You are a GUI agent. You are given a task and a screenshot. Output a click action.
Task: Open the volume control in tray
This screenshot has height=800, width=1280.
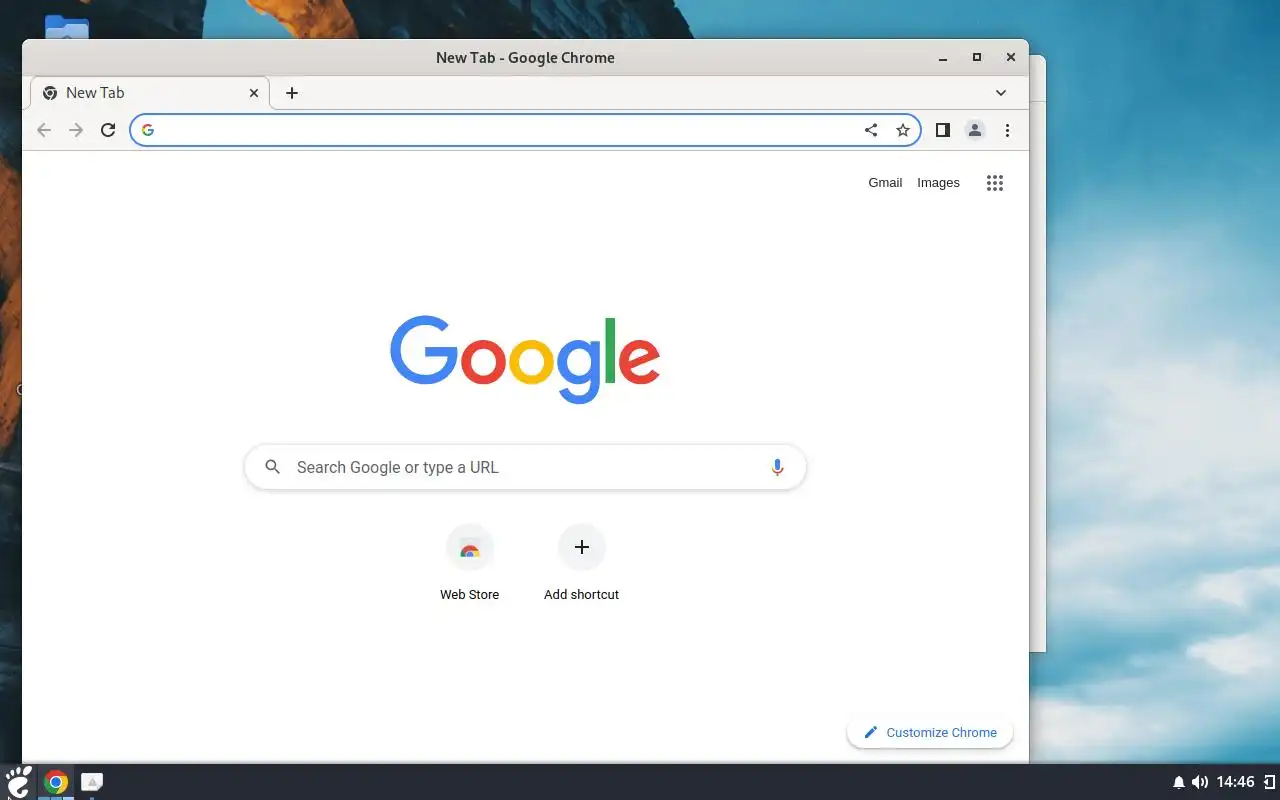coord(1200,782)
